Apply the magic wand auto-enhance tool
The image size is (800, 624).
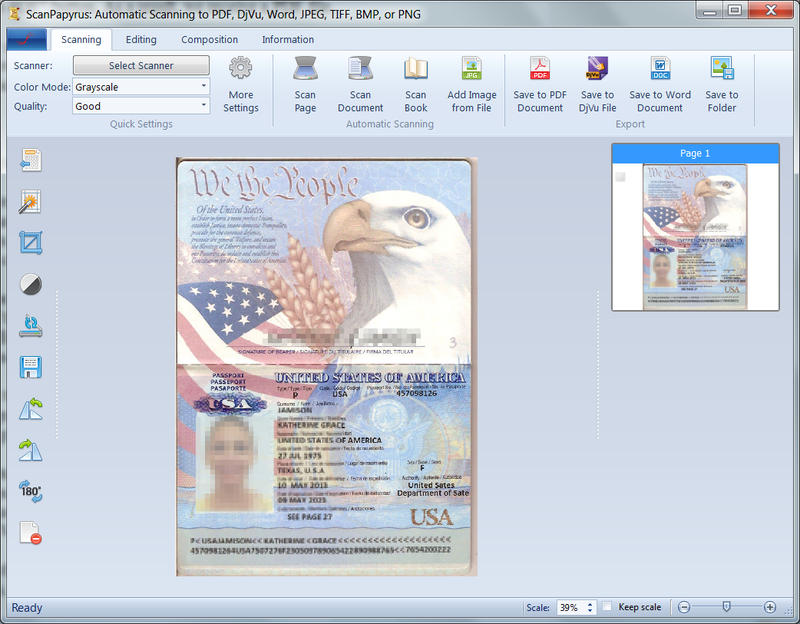point(31,202)
